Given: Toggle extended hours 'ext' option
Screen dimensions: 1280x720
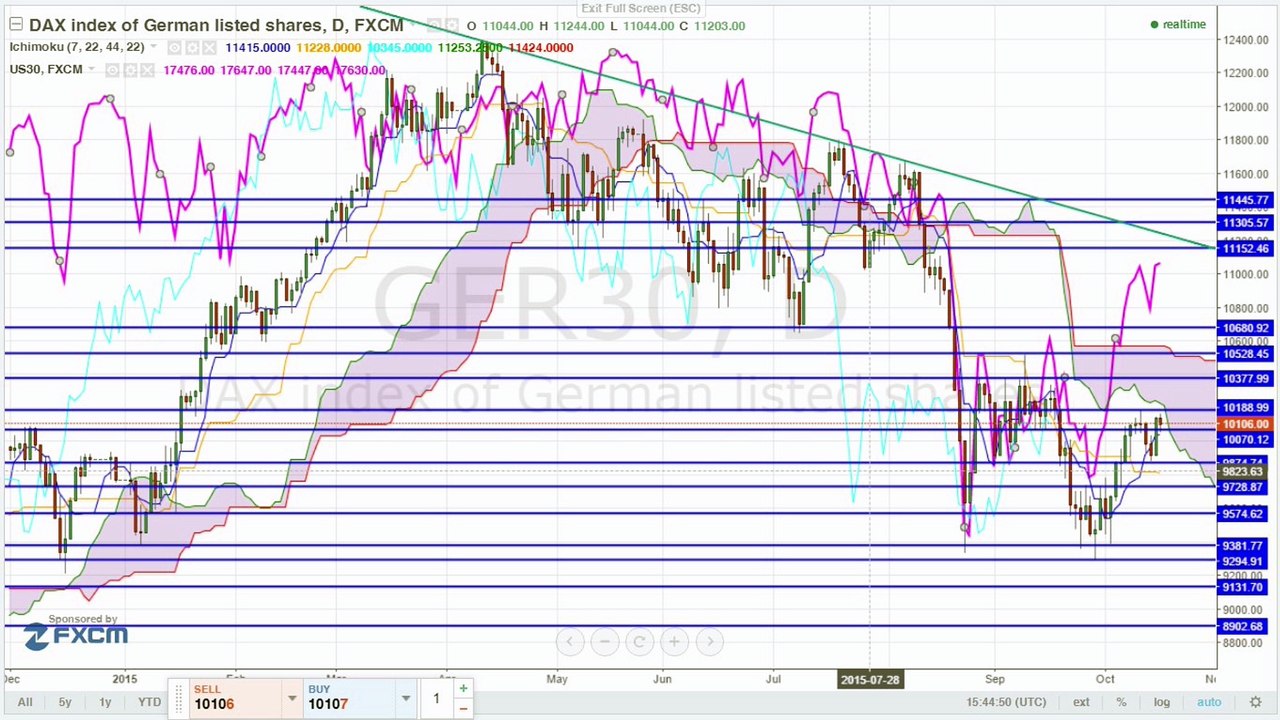Looking at the screenshot, I should (x=1081, y=702).
